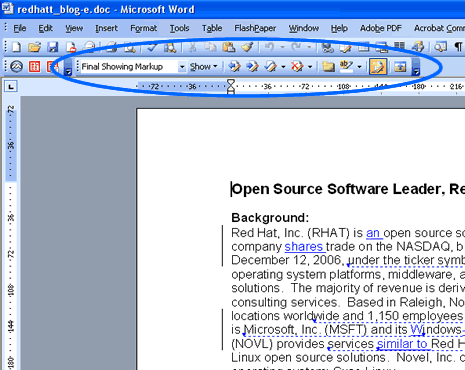Copy the selection with the Copy icon
Viewport: 465px width, 370px height.
tap(210, 47)
